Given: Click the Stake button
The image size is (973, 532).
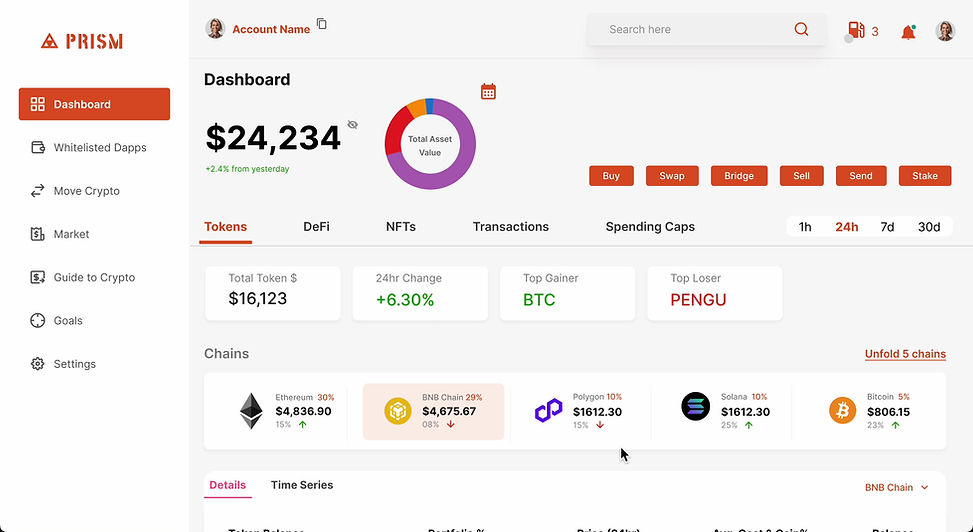Looking at the screenshot, I should pyautogui.click(x=925, y=176).
